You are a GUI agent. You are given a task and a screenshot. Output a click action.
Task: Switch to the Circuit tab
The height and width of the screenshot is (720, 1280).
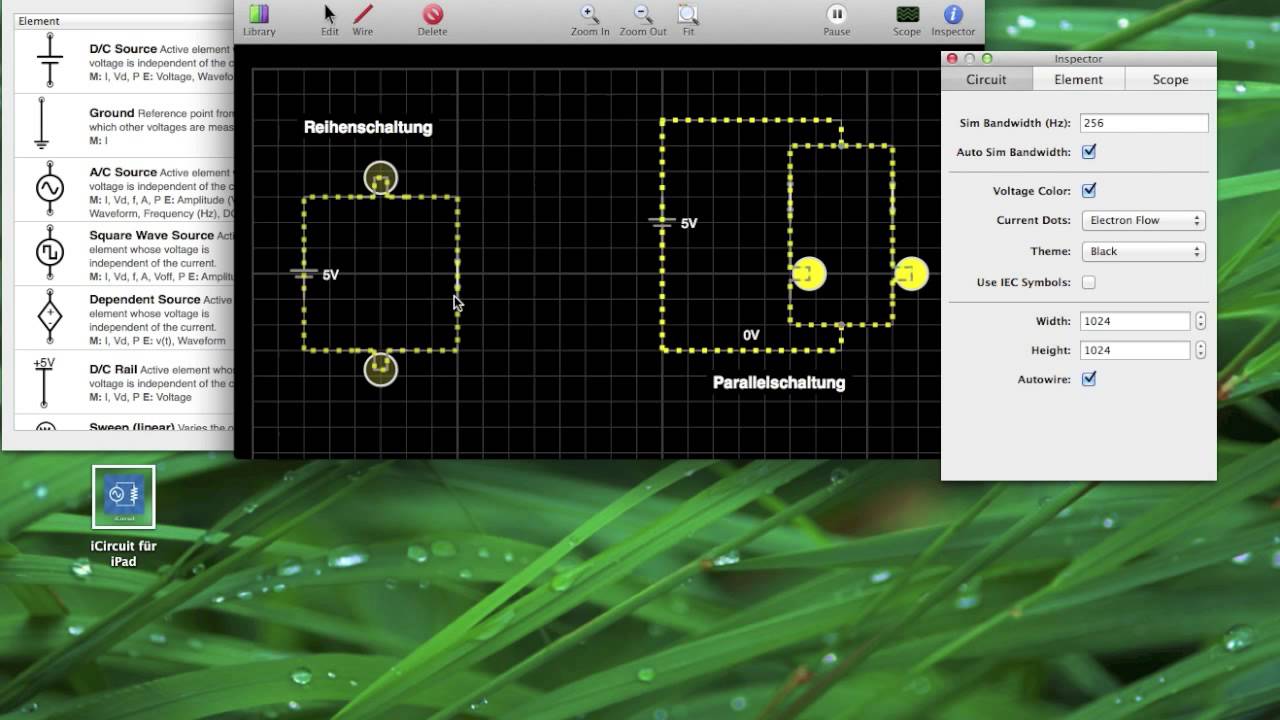986,79
